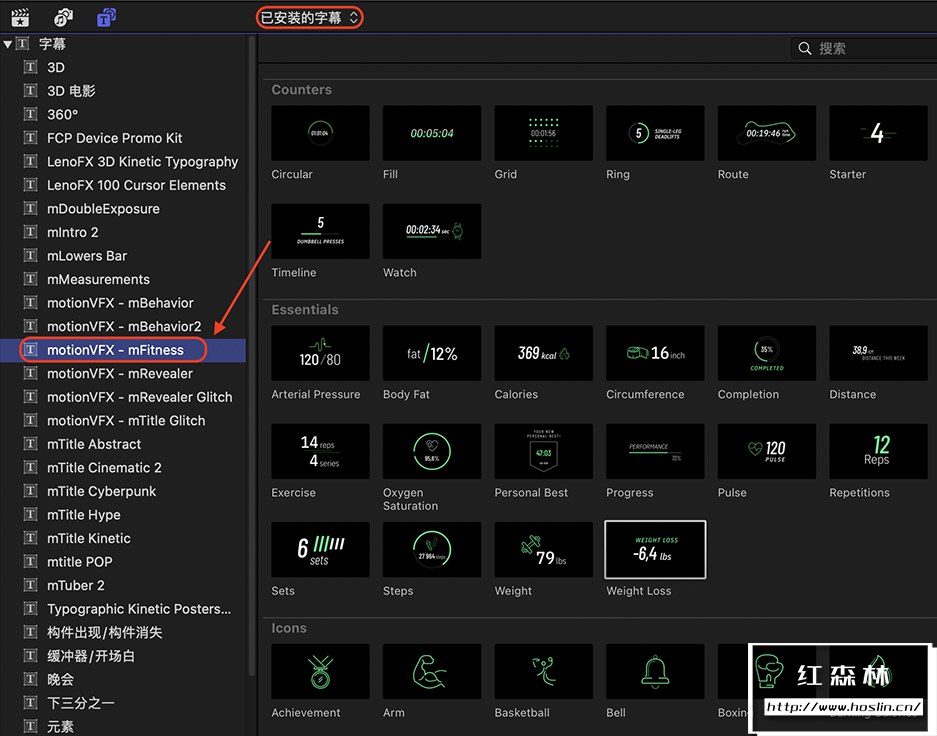Select the 3D 电影 titles category

(x=71, y=91)
